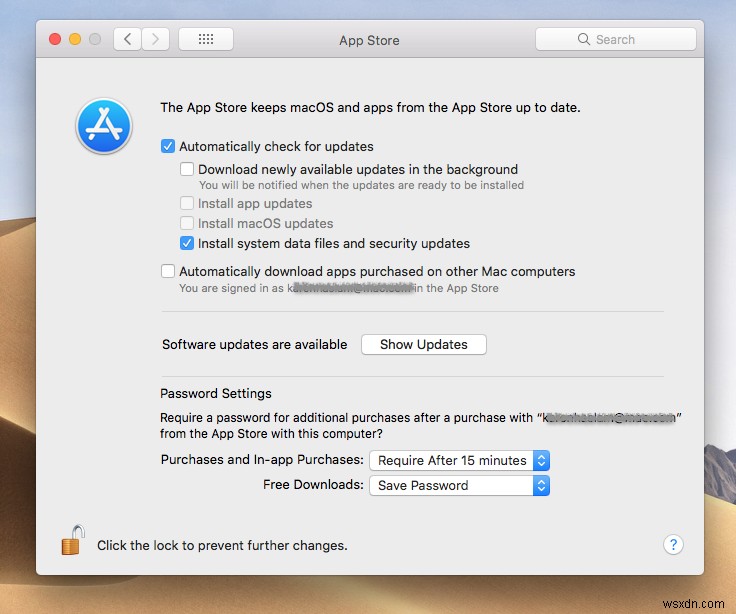
Task: Click the back navigation arrow
Action: pos(127,39)
